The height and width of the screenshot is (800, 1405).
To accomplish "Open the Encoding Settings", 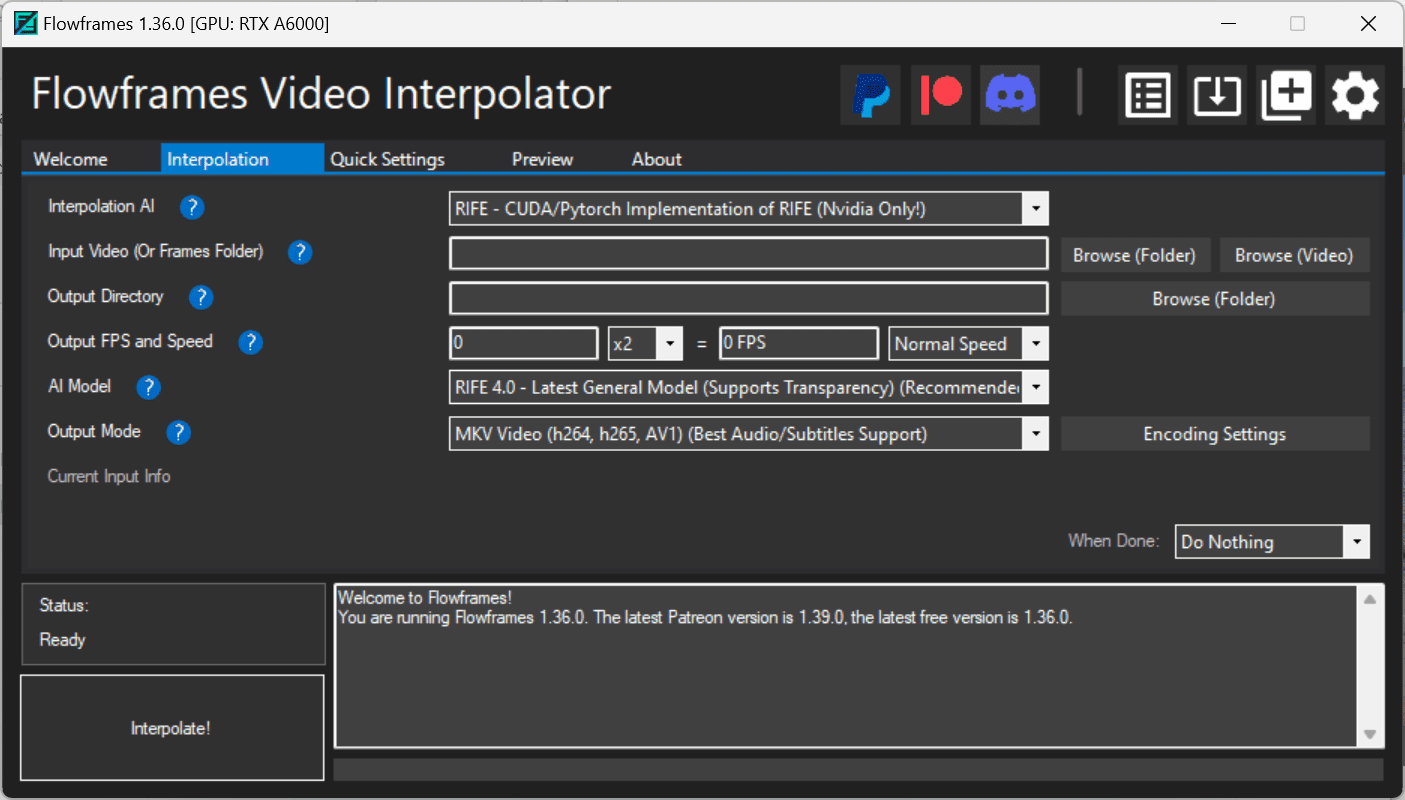I will point(1214,433).
